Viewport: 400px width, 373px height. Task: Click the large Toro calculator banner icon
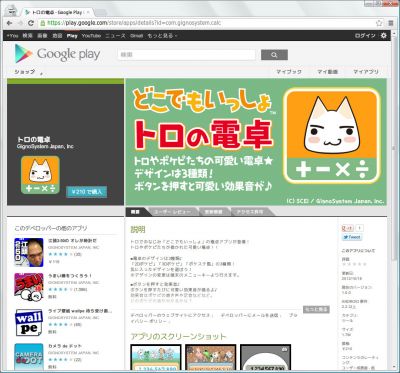(332, 136)
